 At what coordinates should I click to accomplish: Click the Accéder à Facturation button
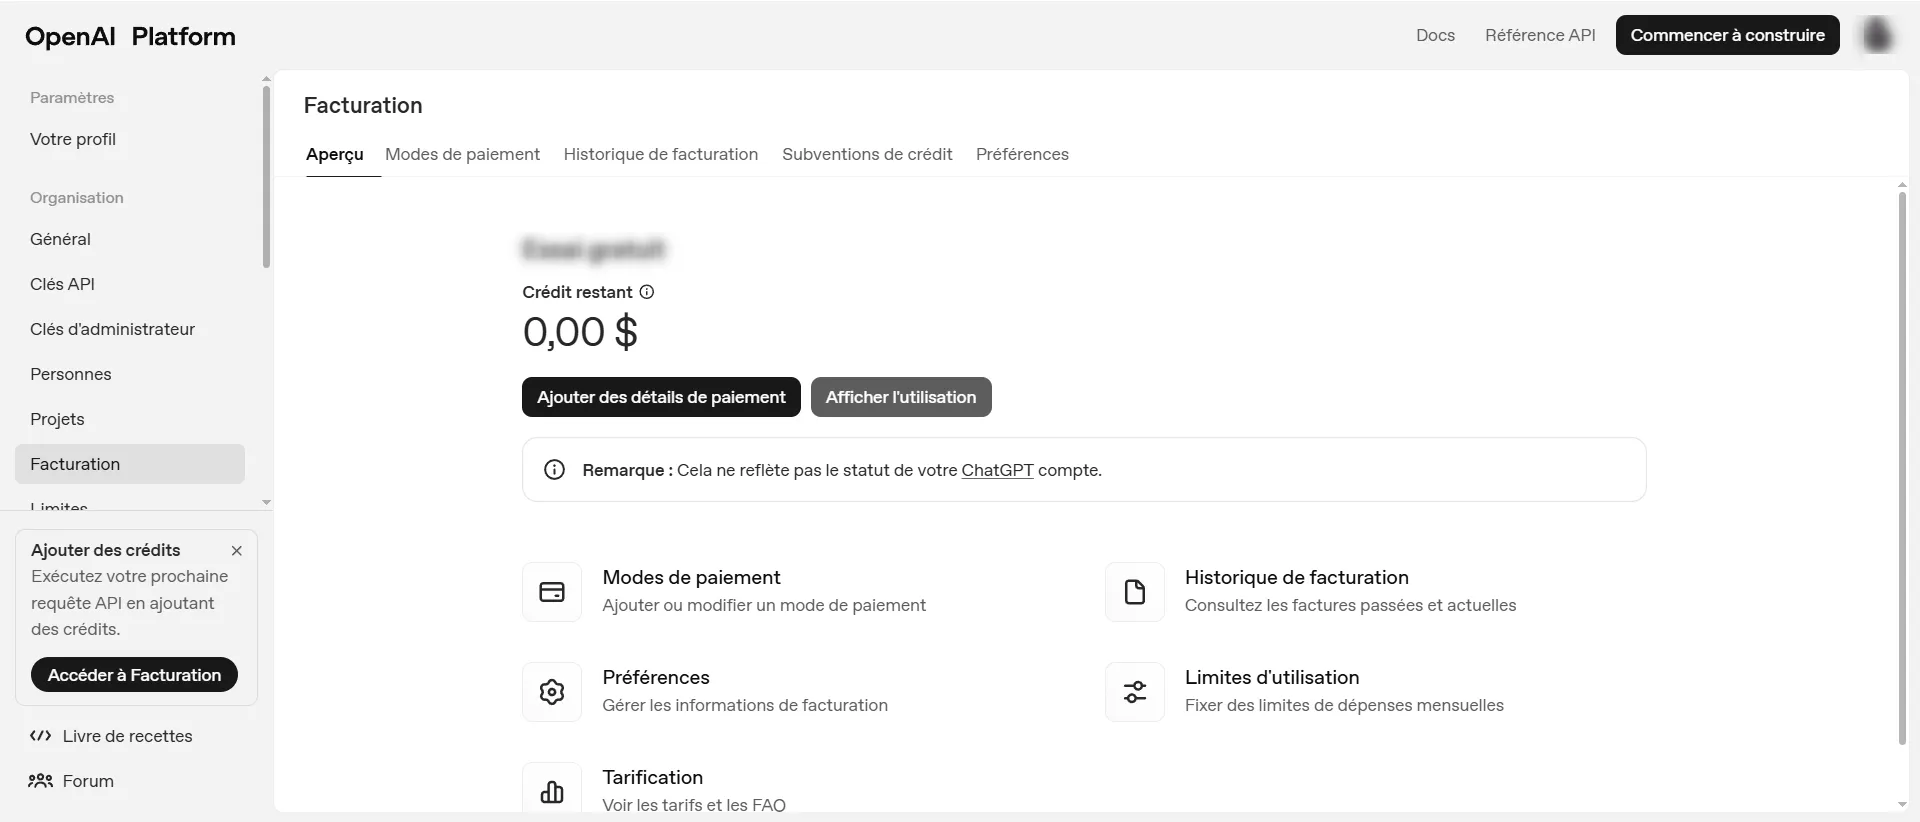pos(134,675)
